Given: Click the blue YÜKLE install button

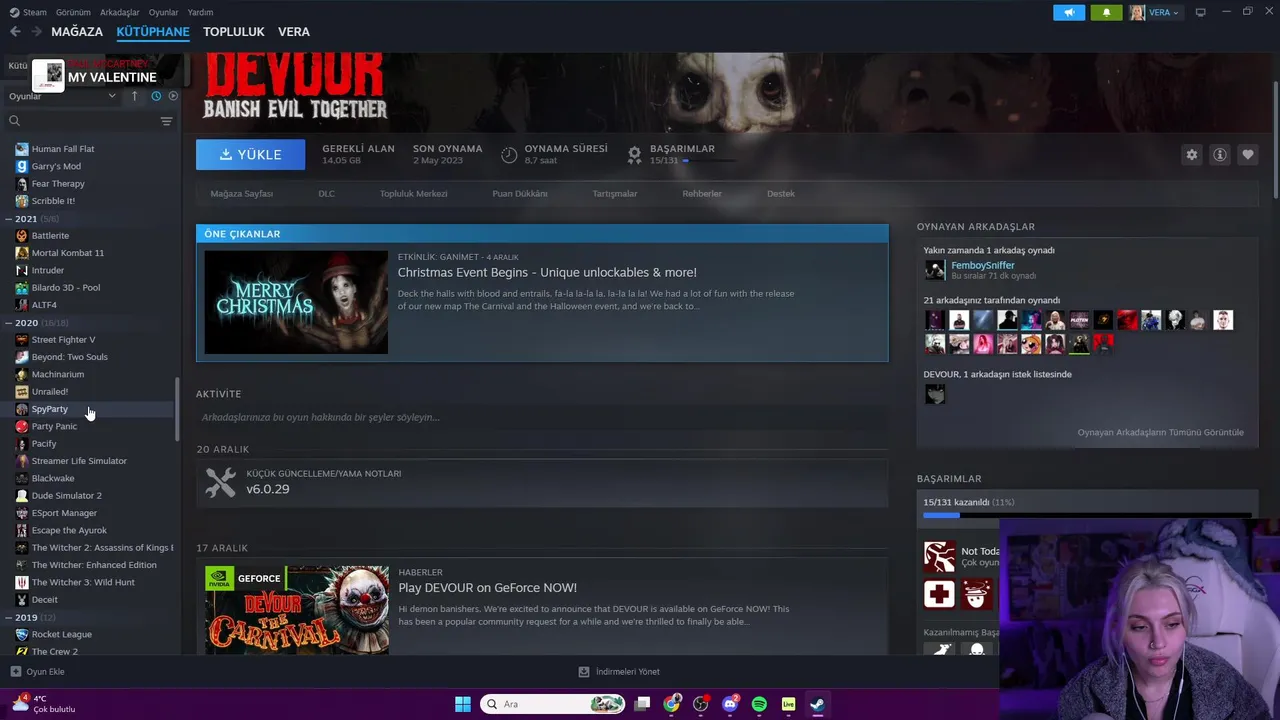Looking at the screenshot, I should point(250,155).
